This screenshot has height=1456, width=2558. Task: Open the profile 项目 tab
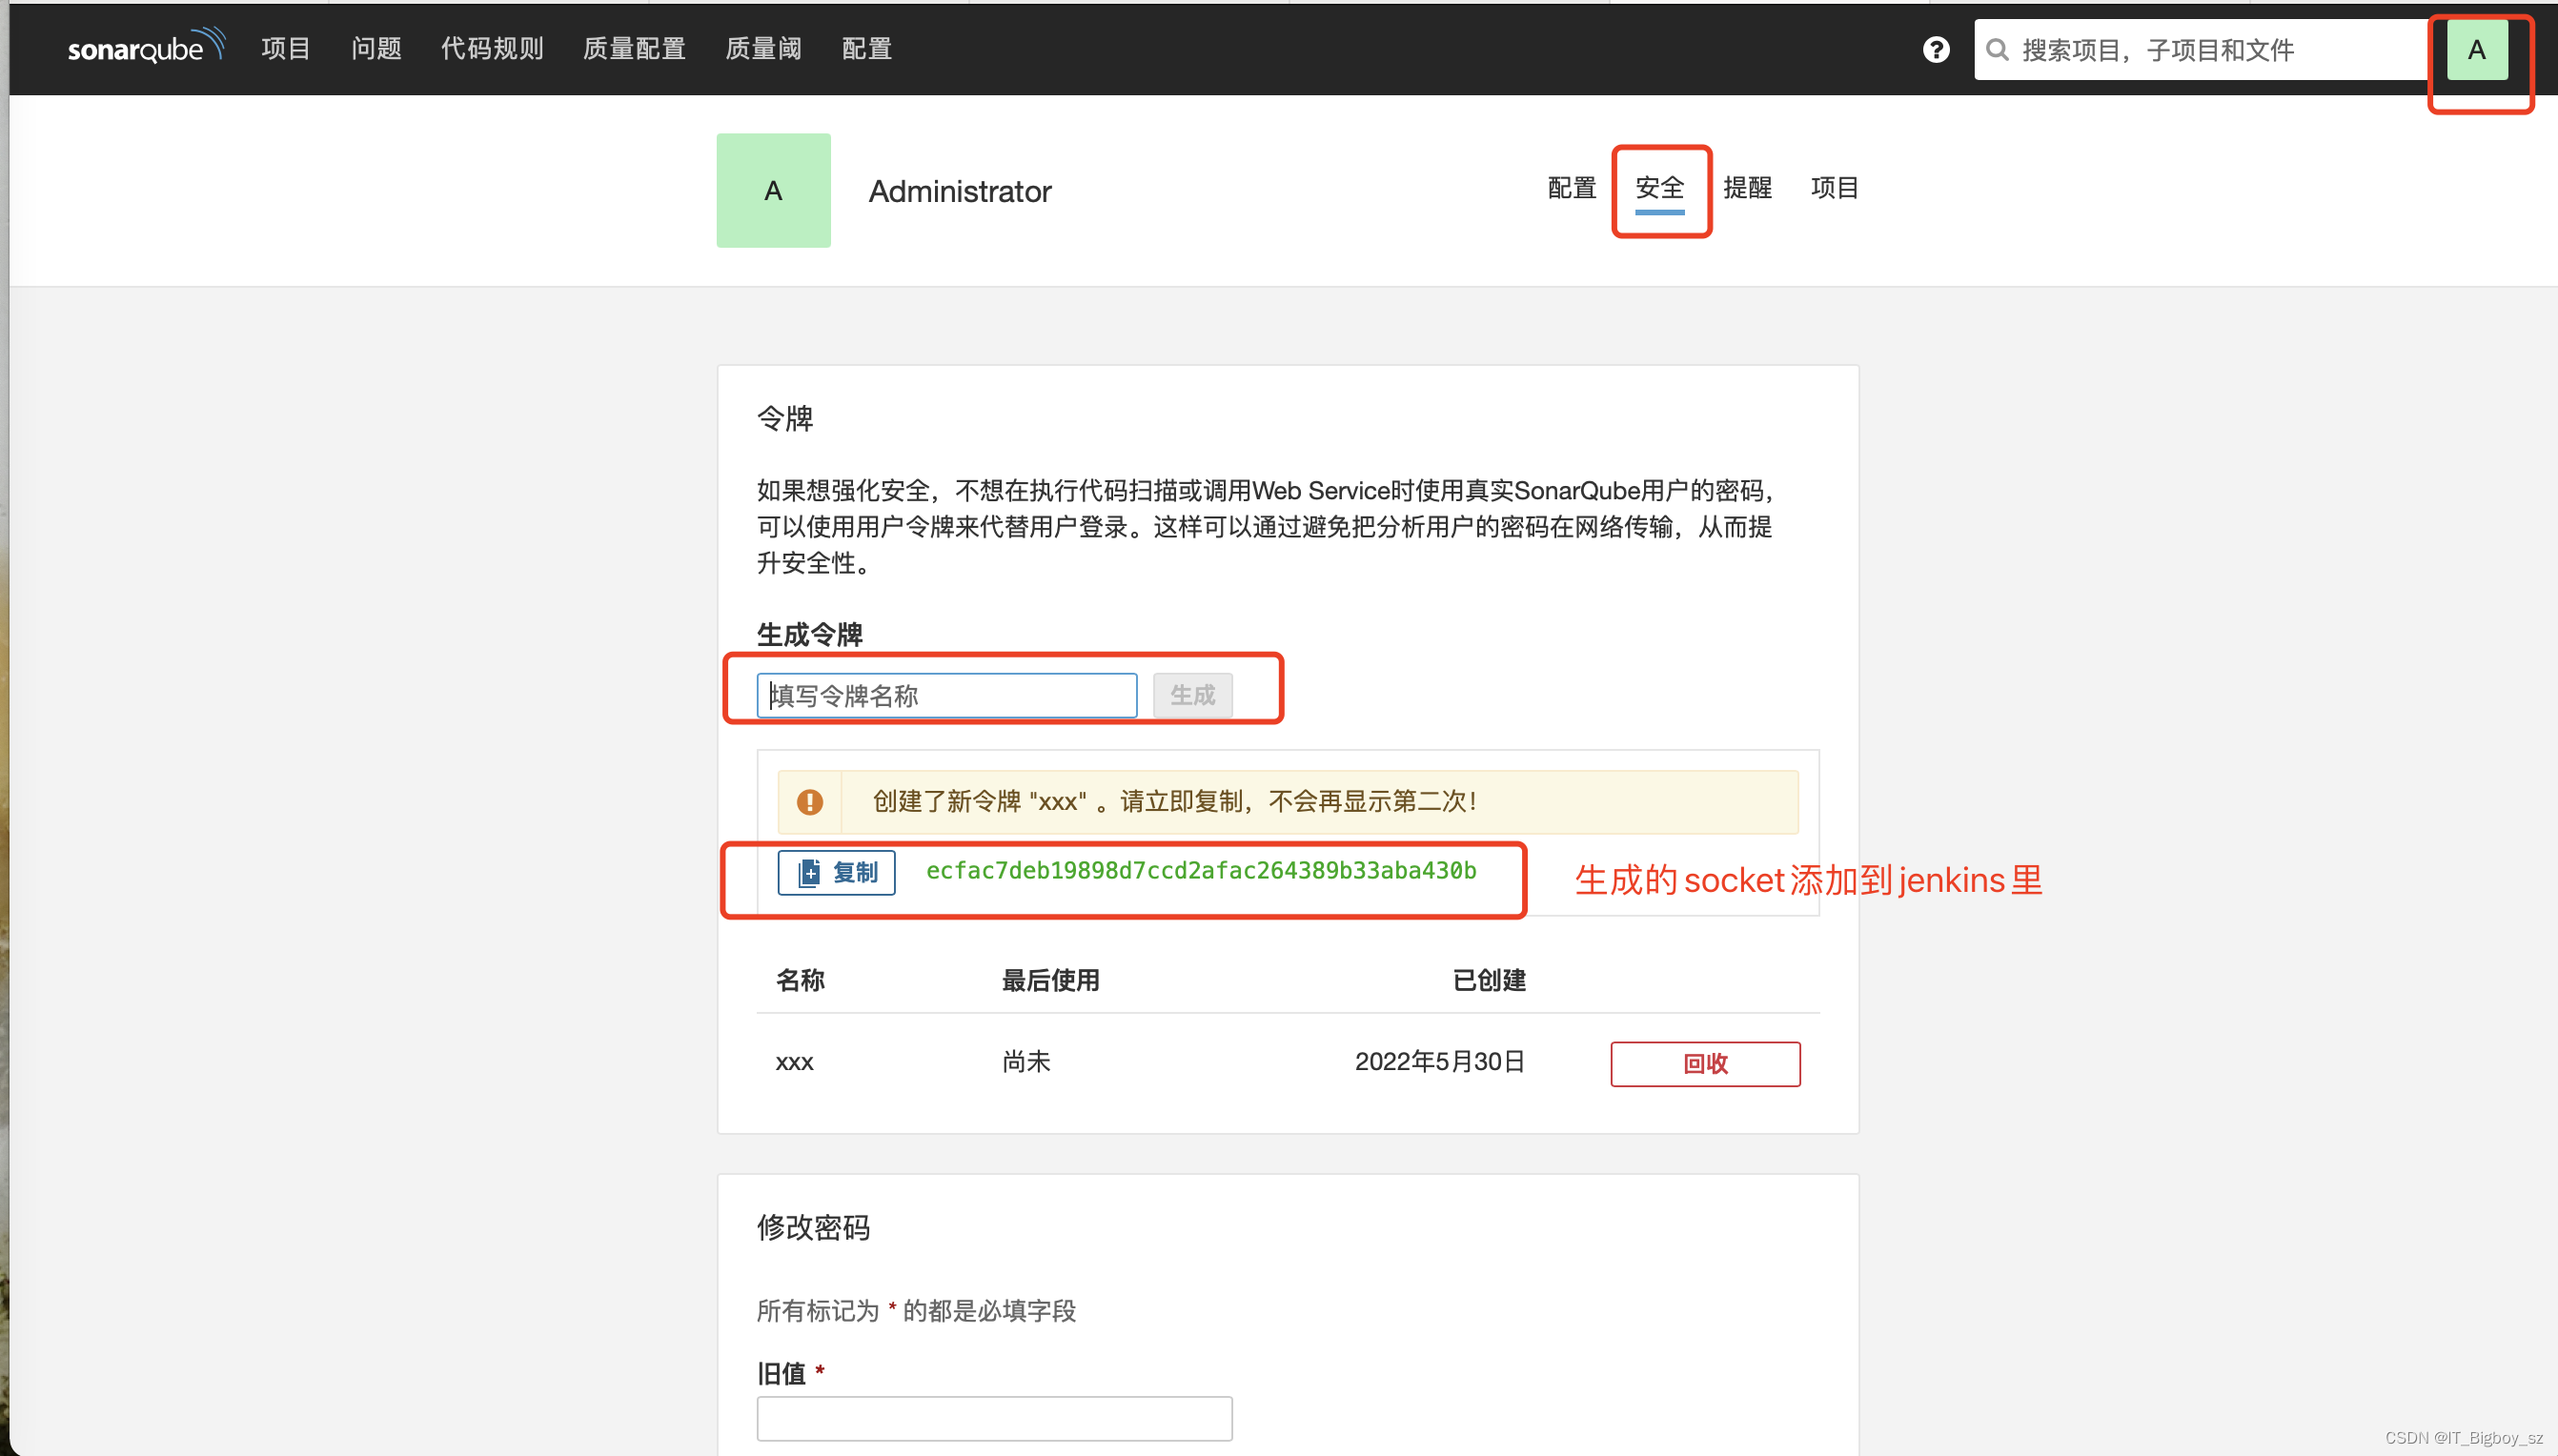click(x=1835, y=187)
